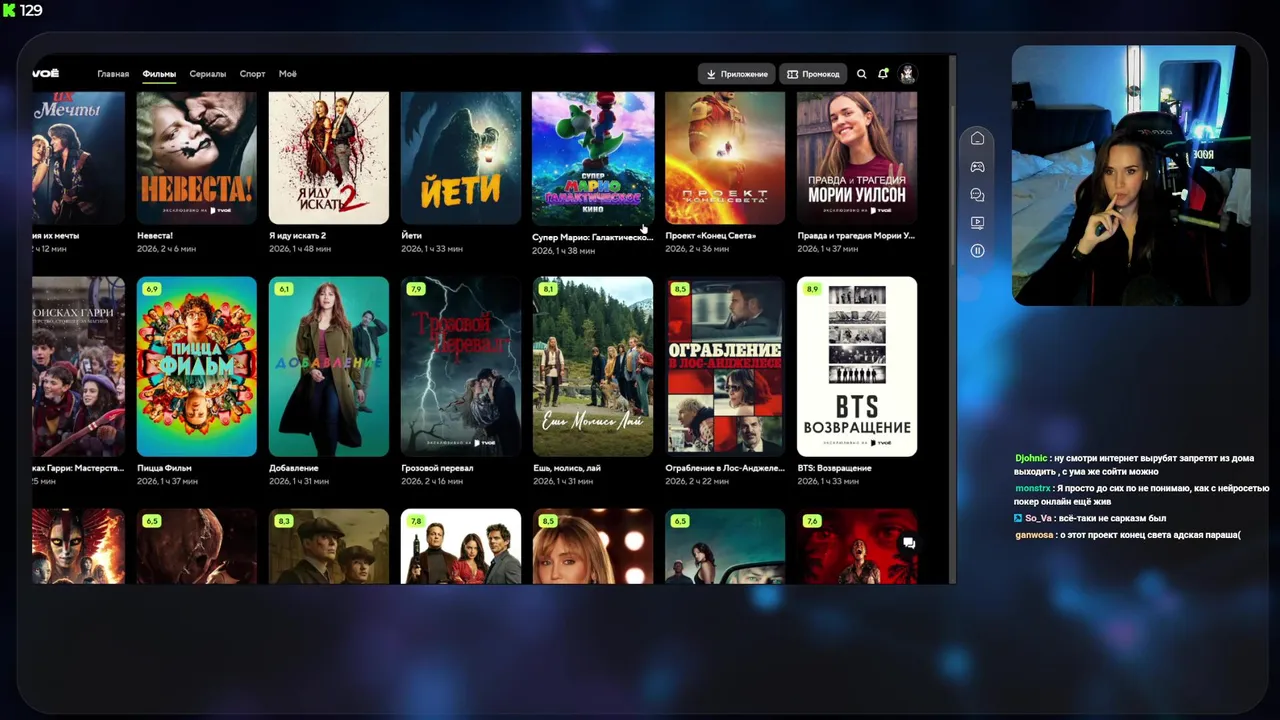Open the Ешь, молись, лай poster
Image resolution: width=1280 pixels, height=720 pixels.
593,367
